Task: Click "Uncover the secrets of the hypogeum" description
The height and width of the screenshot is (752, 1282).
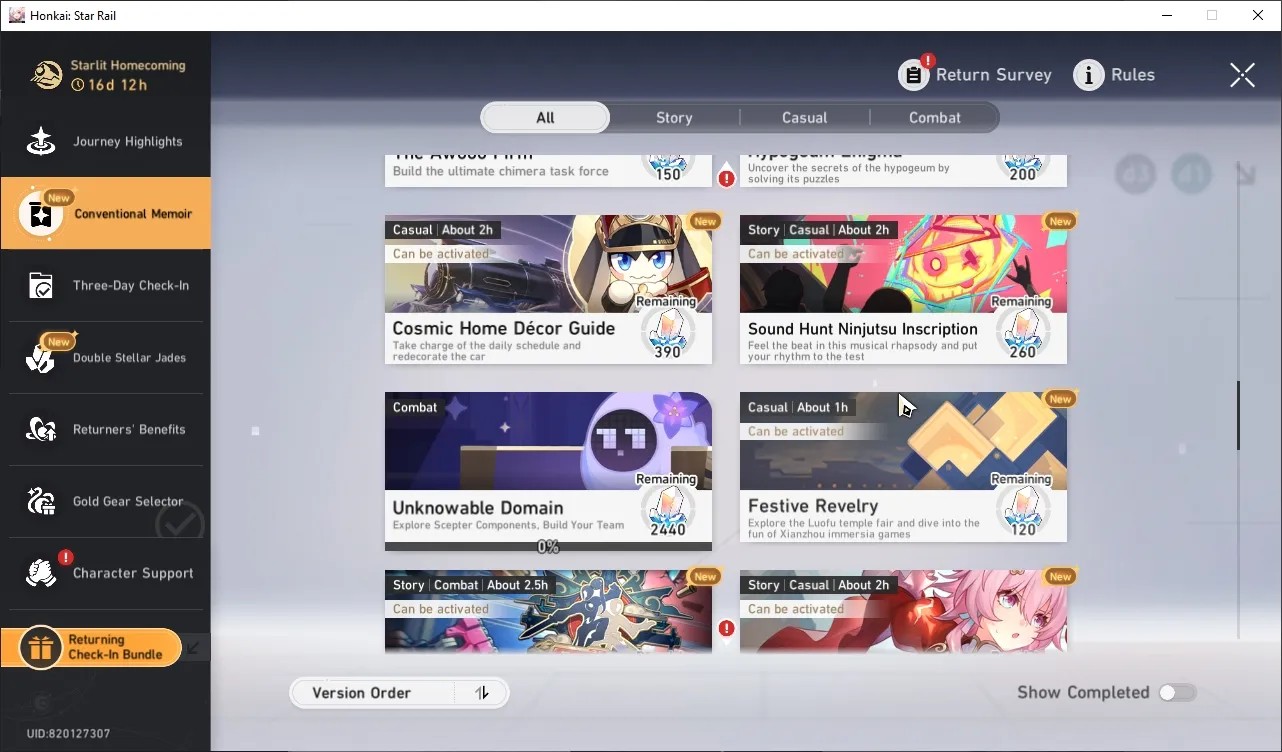Action: point(849,174)
